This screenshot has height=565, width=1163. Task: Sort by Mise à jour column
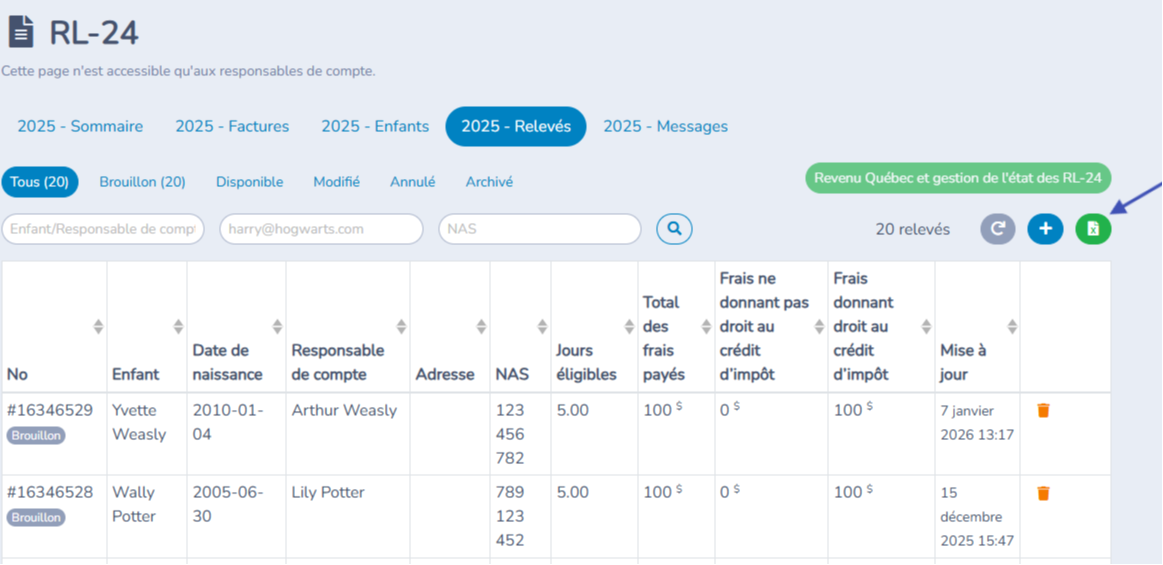click(1012, 326)
